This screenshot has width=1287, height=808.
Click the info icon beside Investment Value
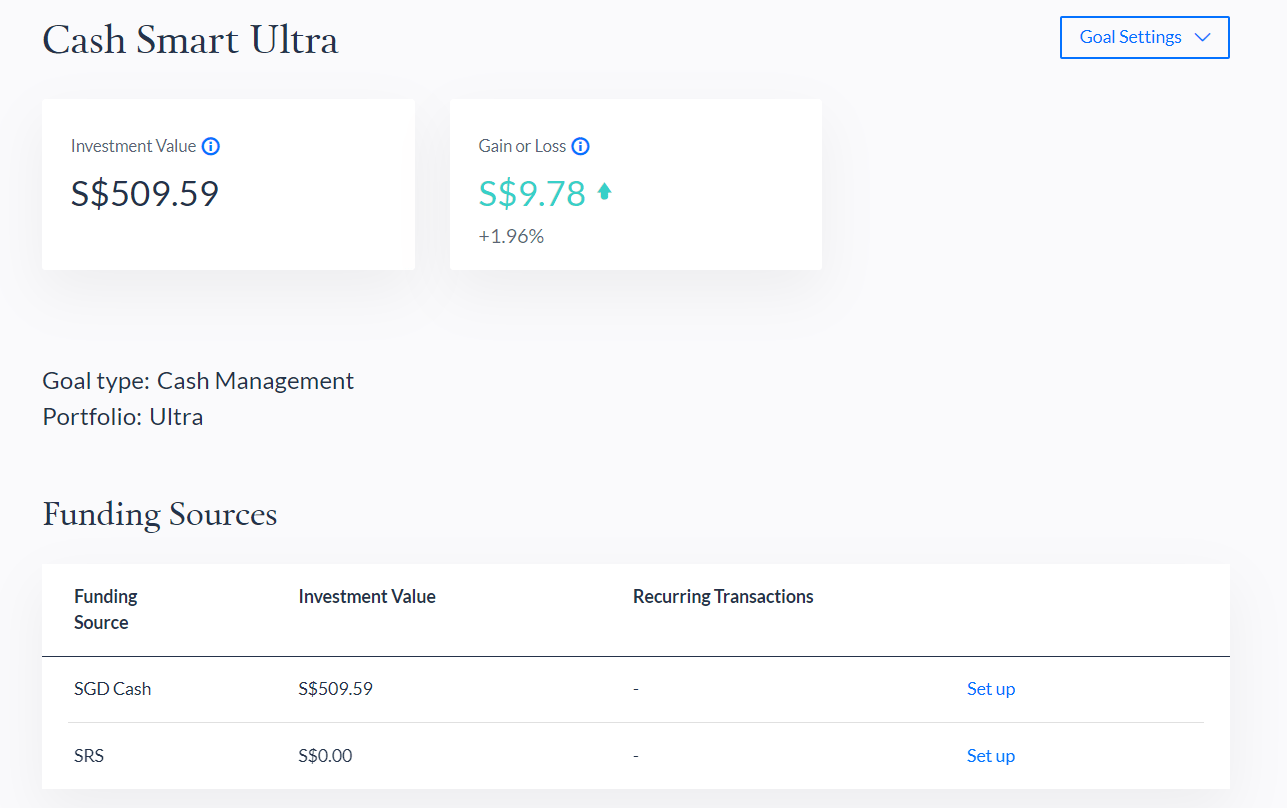point(210,146)
